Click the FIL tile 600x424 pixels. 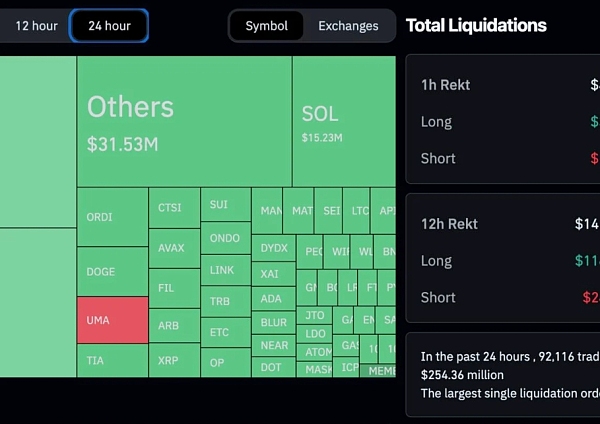coord(174,288)
